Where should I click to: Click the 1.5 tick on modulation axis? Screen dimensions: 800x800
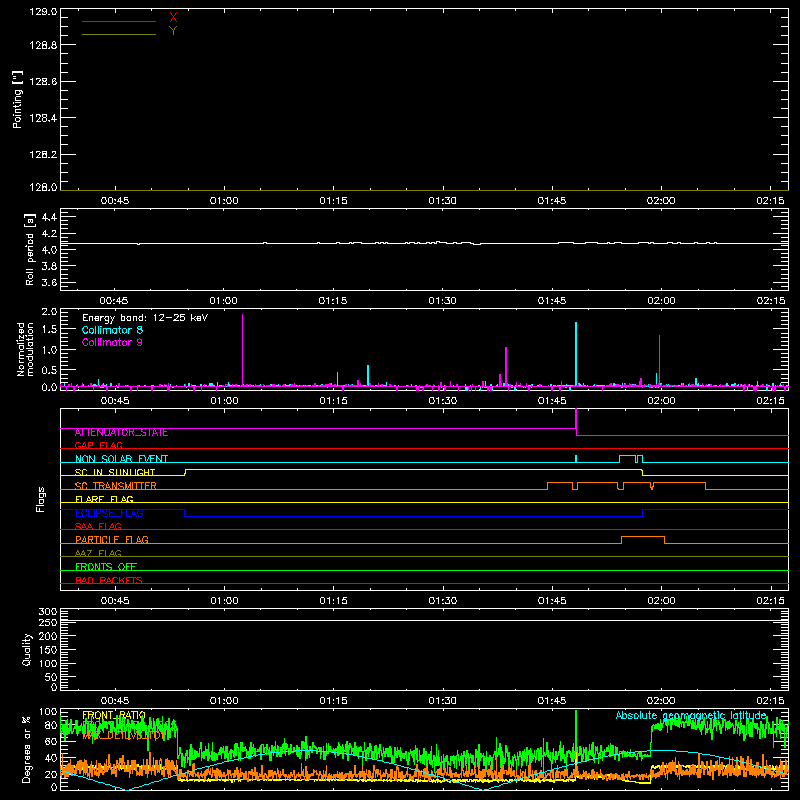(49, 330)
